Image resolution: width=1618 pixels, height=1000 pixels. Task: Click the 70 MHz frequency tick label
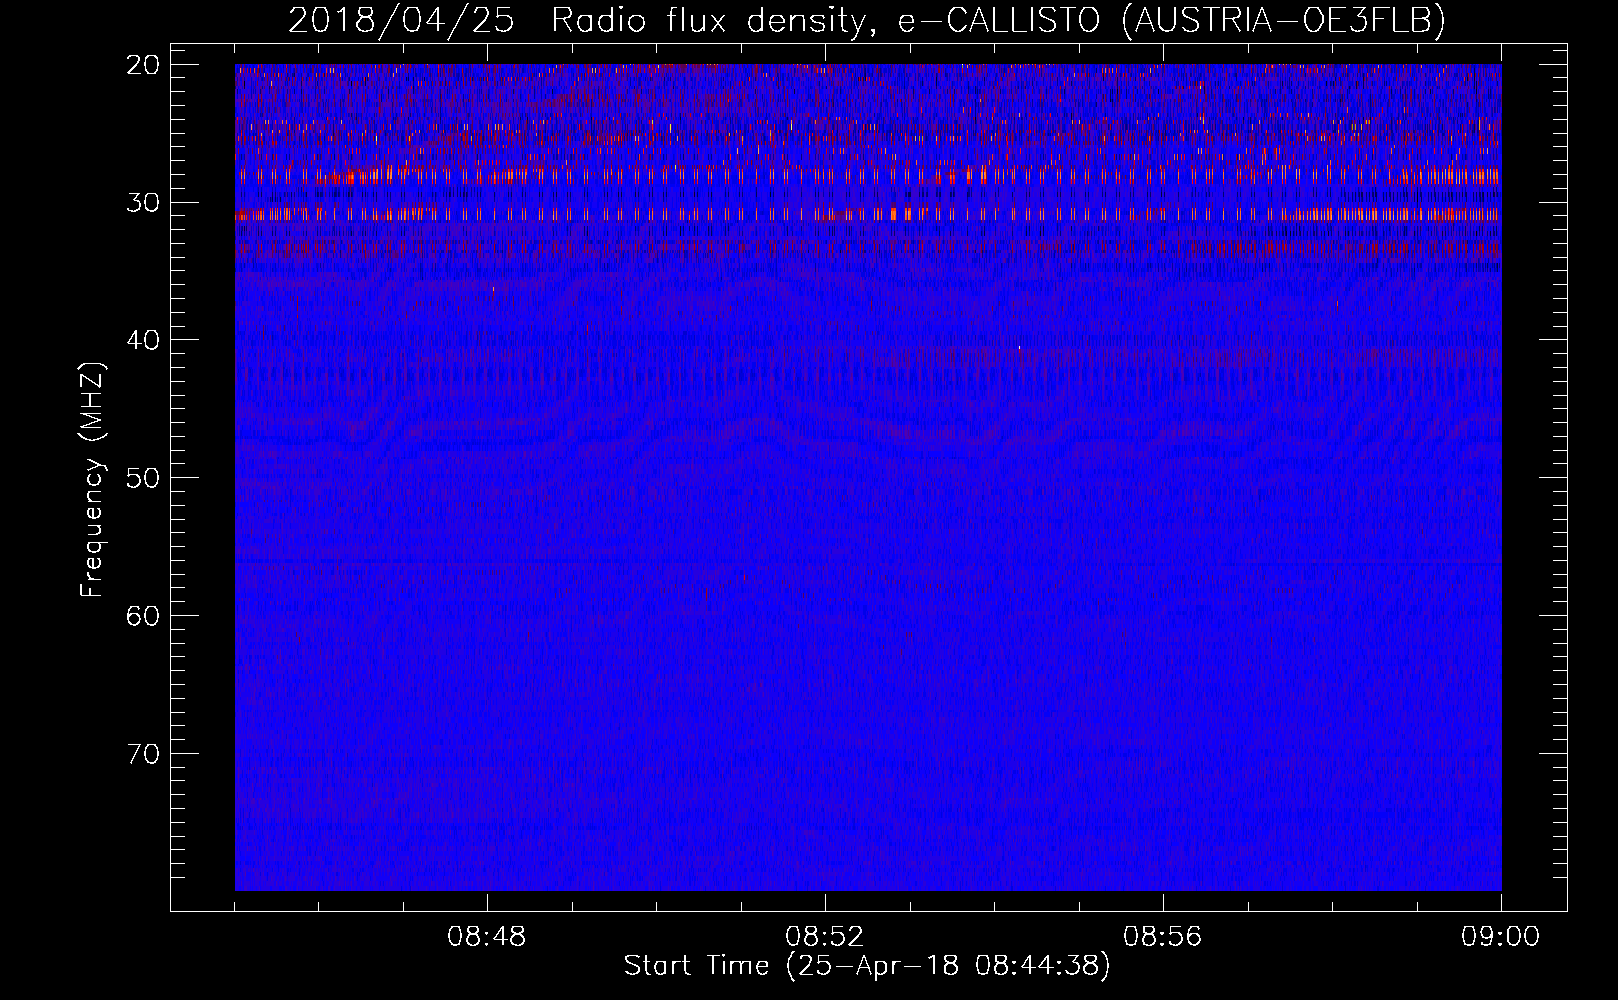143,753
